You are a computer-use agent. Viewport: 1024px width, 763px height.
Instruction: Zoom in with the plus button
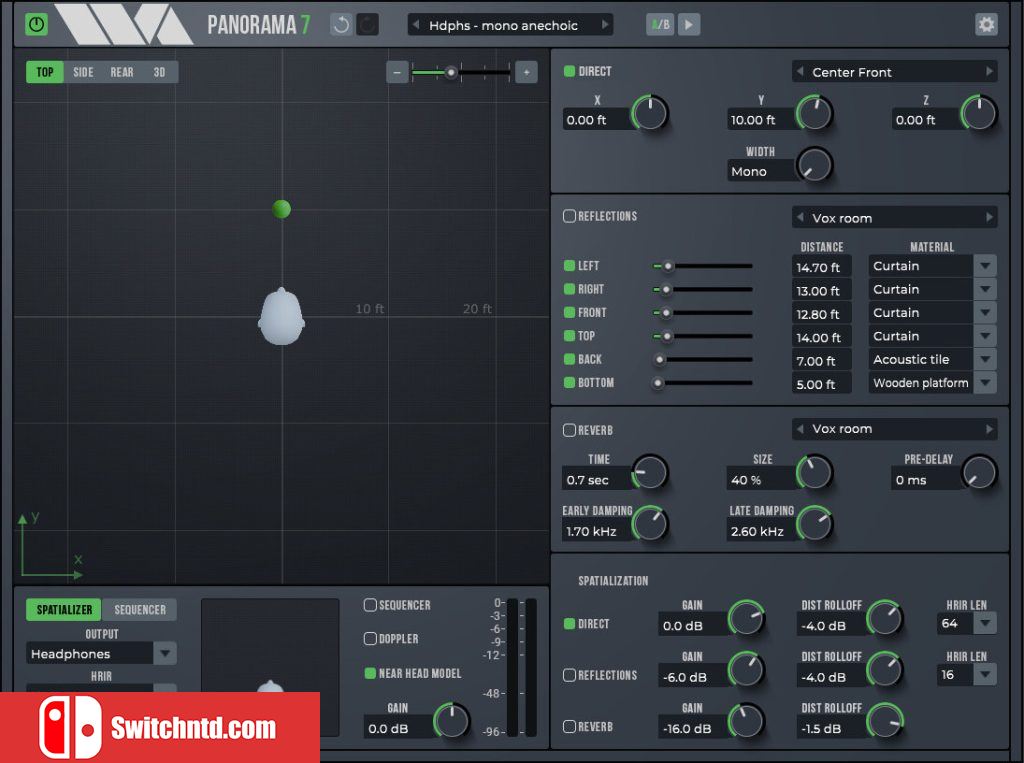tap(526, 72)
